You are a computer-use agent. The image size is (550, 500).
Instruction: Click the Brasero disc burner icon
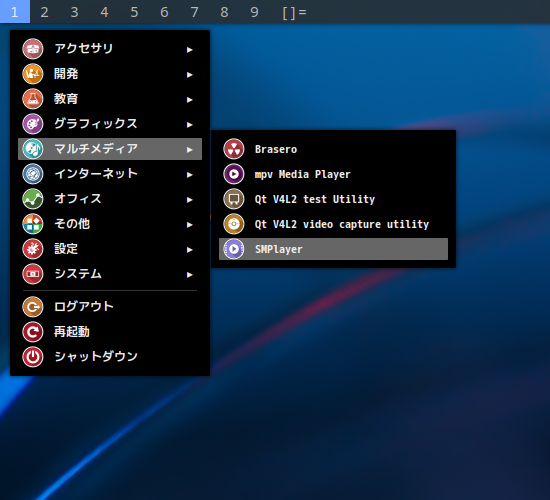pyautogui.click(x=234, y=149)
